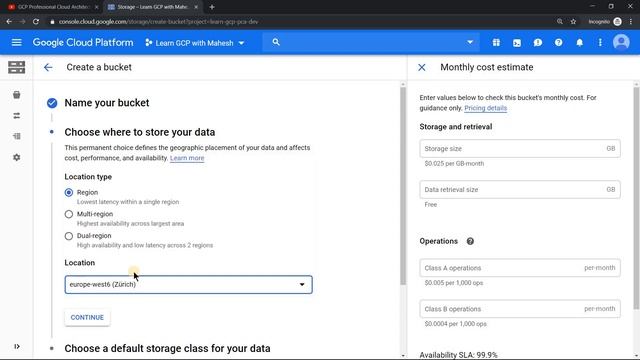Screen dimensions: 640x360
Task: Select the Dual-region location type
Action: click(69, 236)
